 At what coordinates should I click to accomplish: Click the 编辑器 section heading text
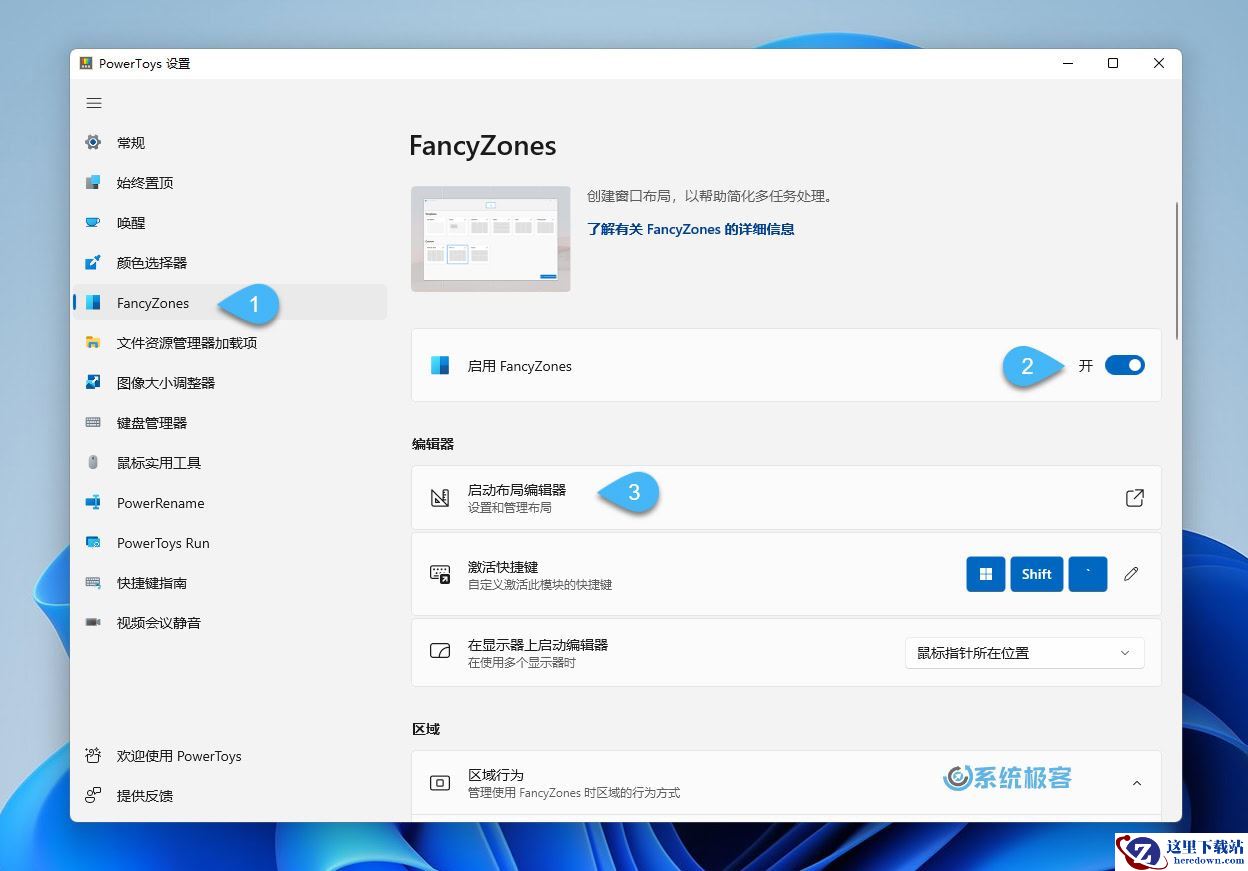433,443
